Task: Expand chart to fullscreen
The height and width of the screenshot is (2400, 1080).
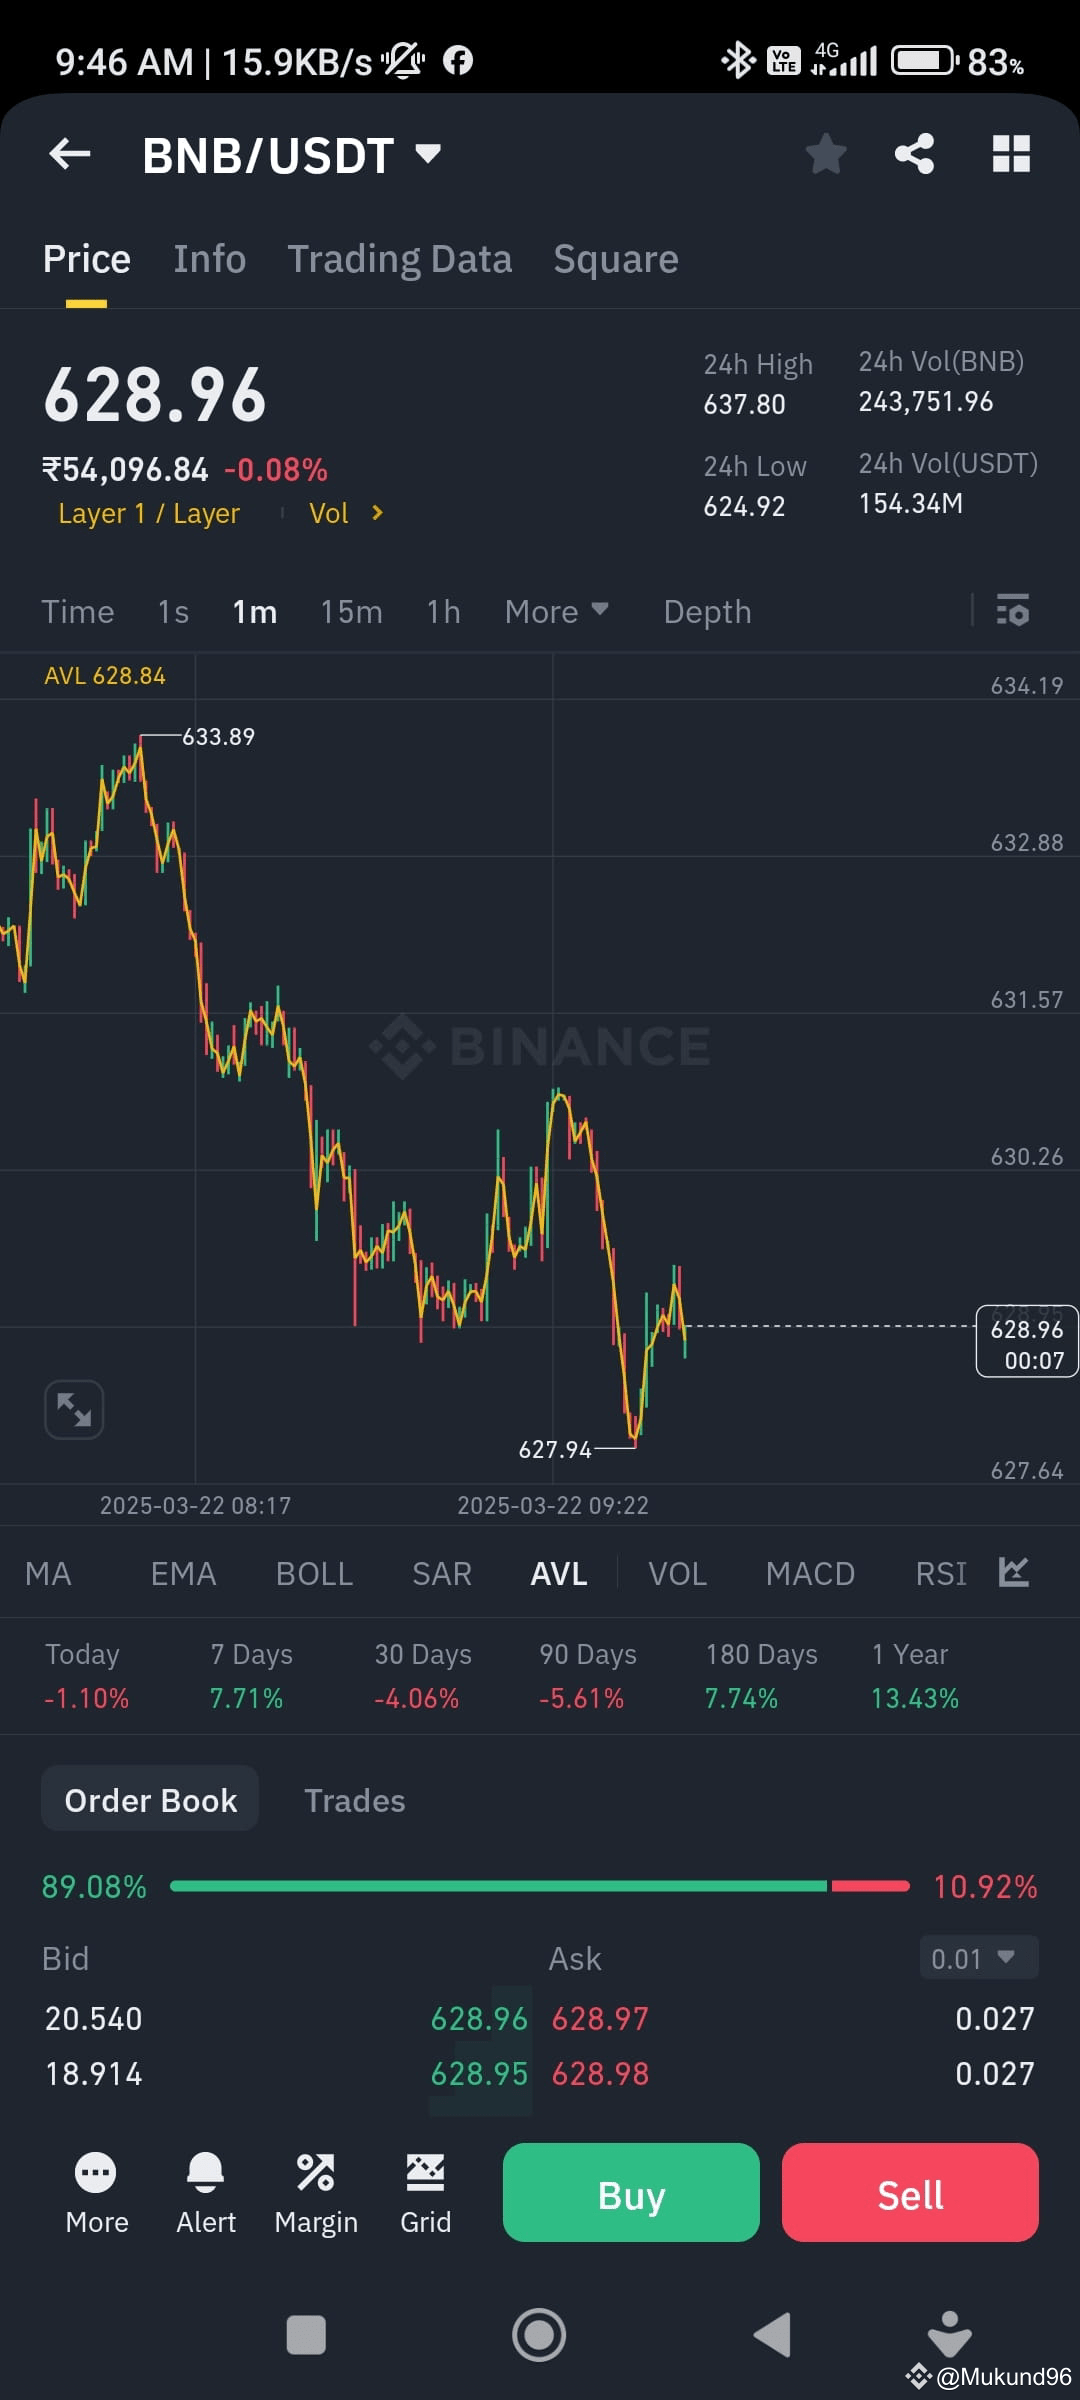Action: pyautogui.click(x=73, y=1408)
